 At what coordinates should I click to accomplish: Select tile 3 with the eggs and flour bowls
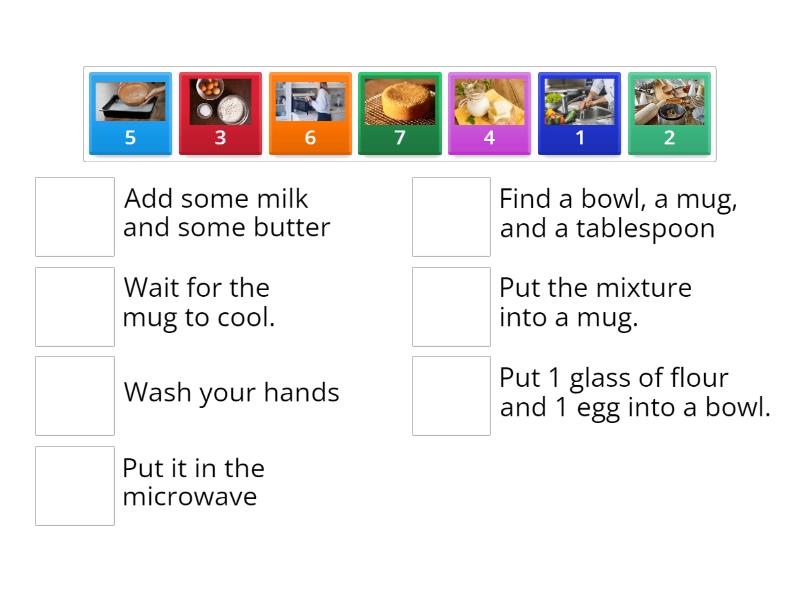pos(220,110)
